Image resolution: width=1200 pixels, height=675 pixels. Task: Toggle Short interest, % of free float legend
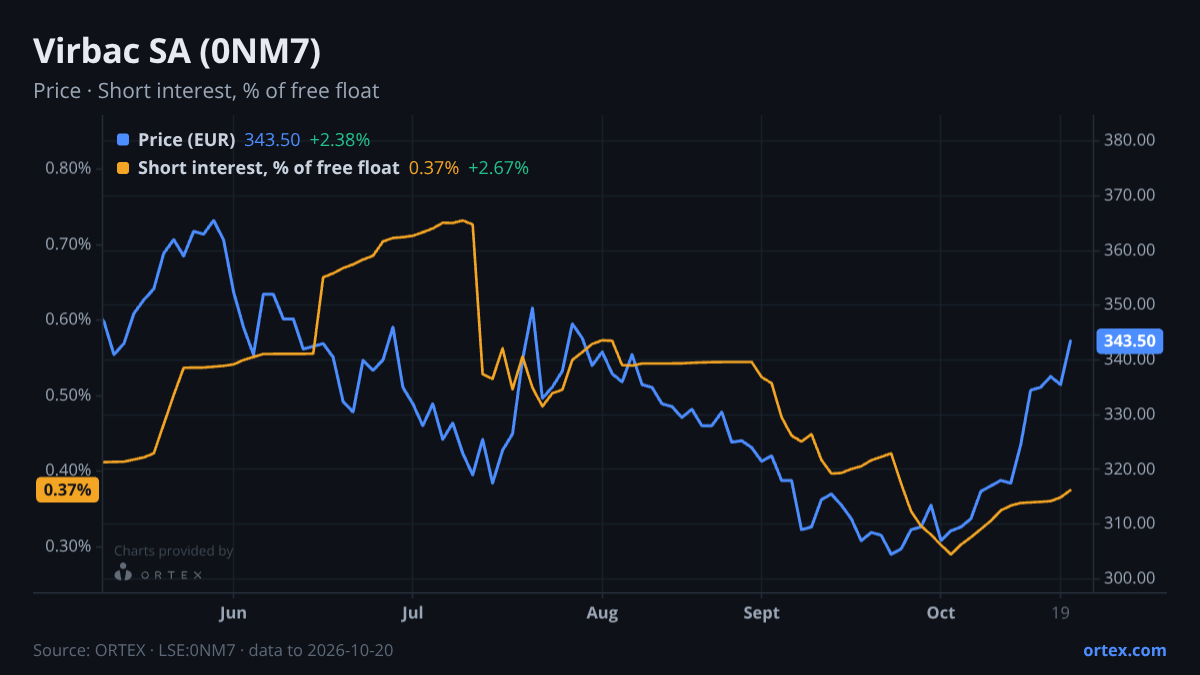pyautogui.click(x=268, y=168)
